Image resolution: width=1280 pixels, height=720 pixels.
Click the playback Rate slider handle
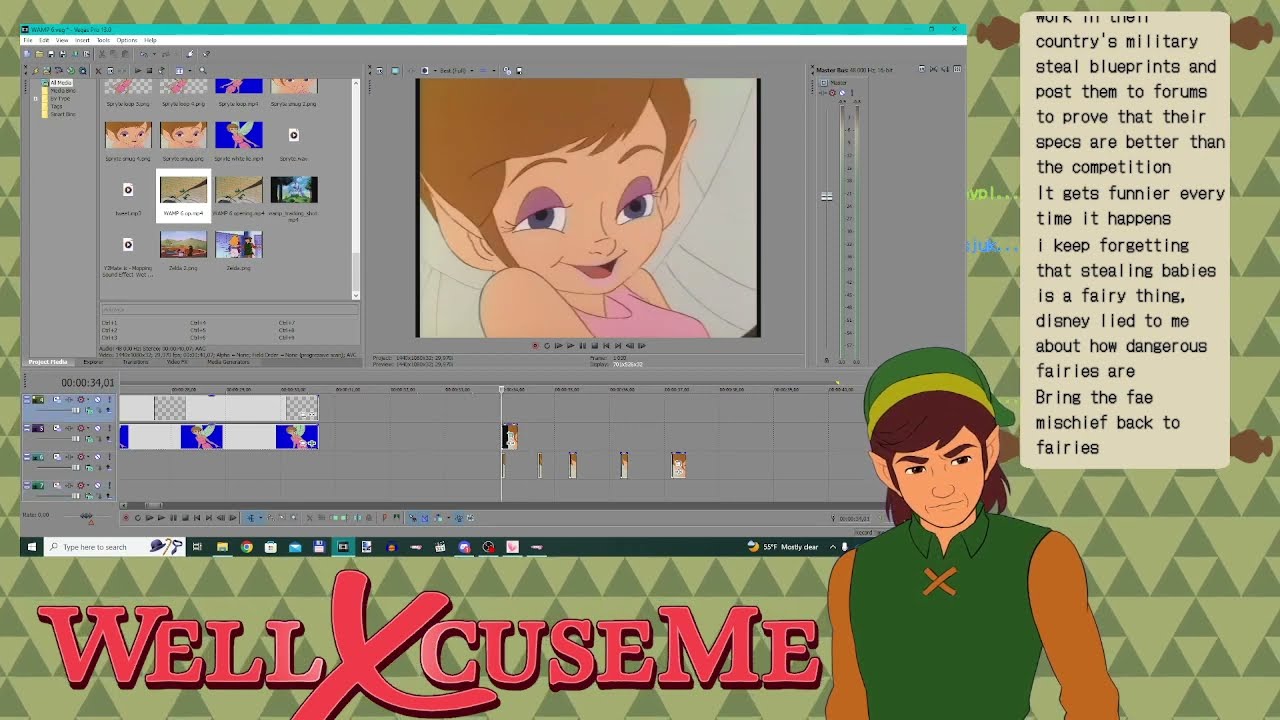(x=87, y=516)
